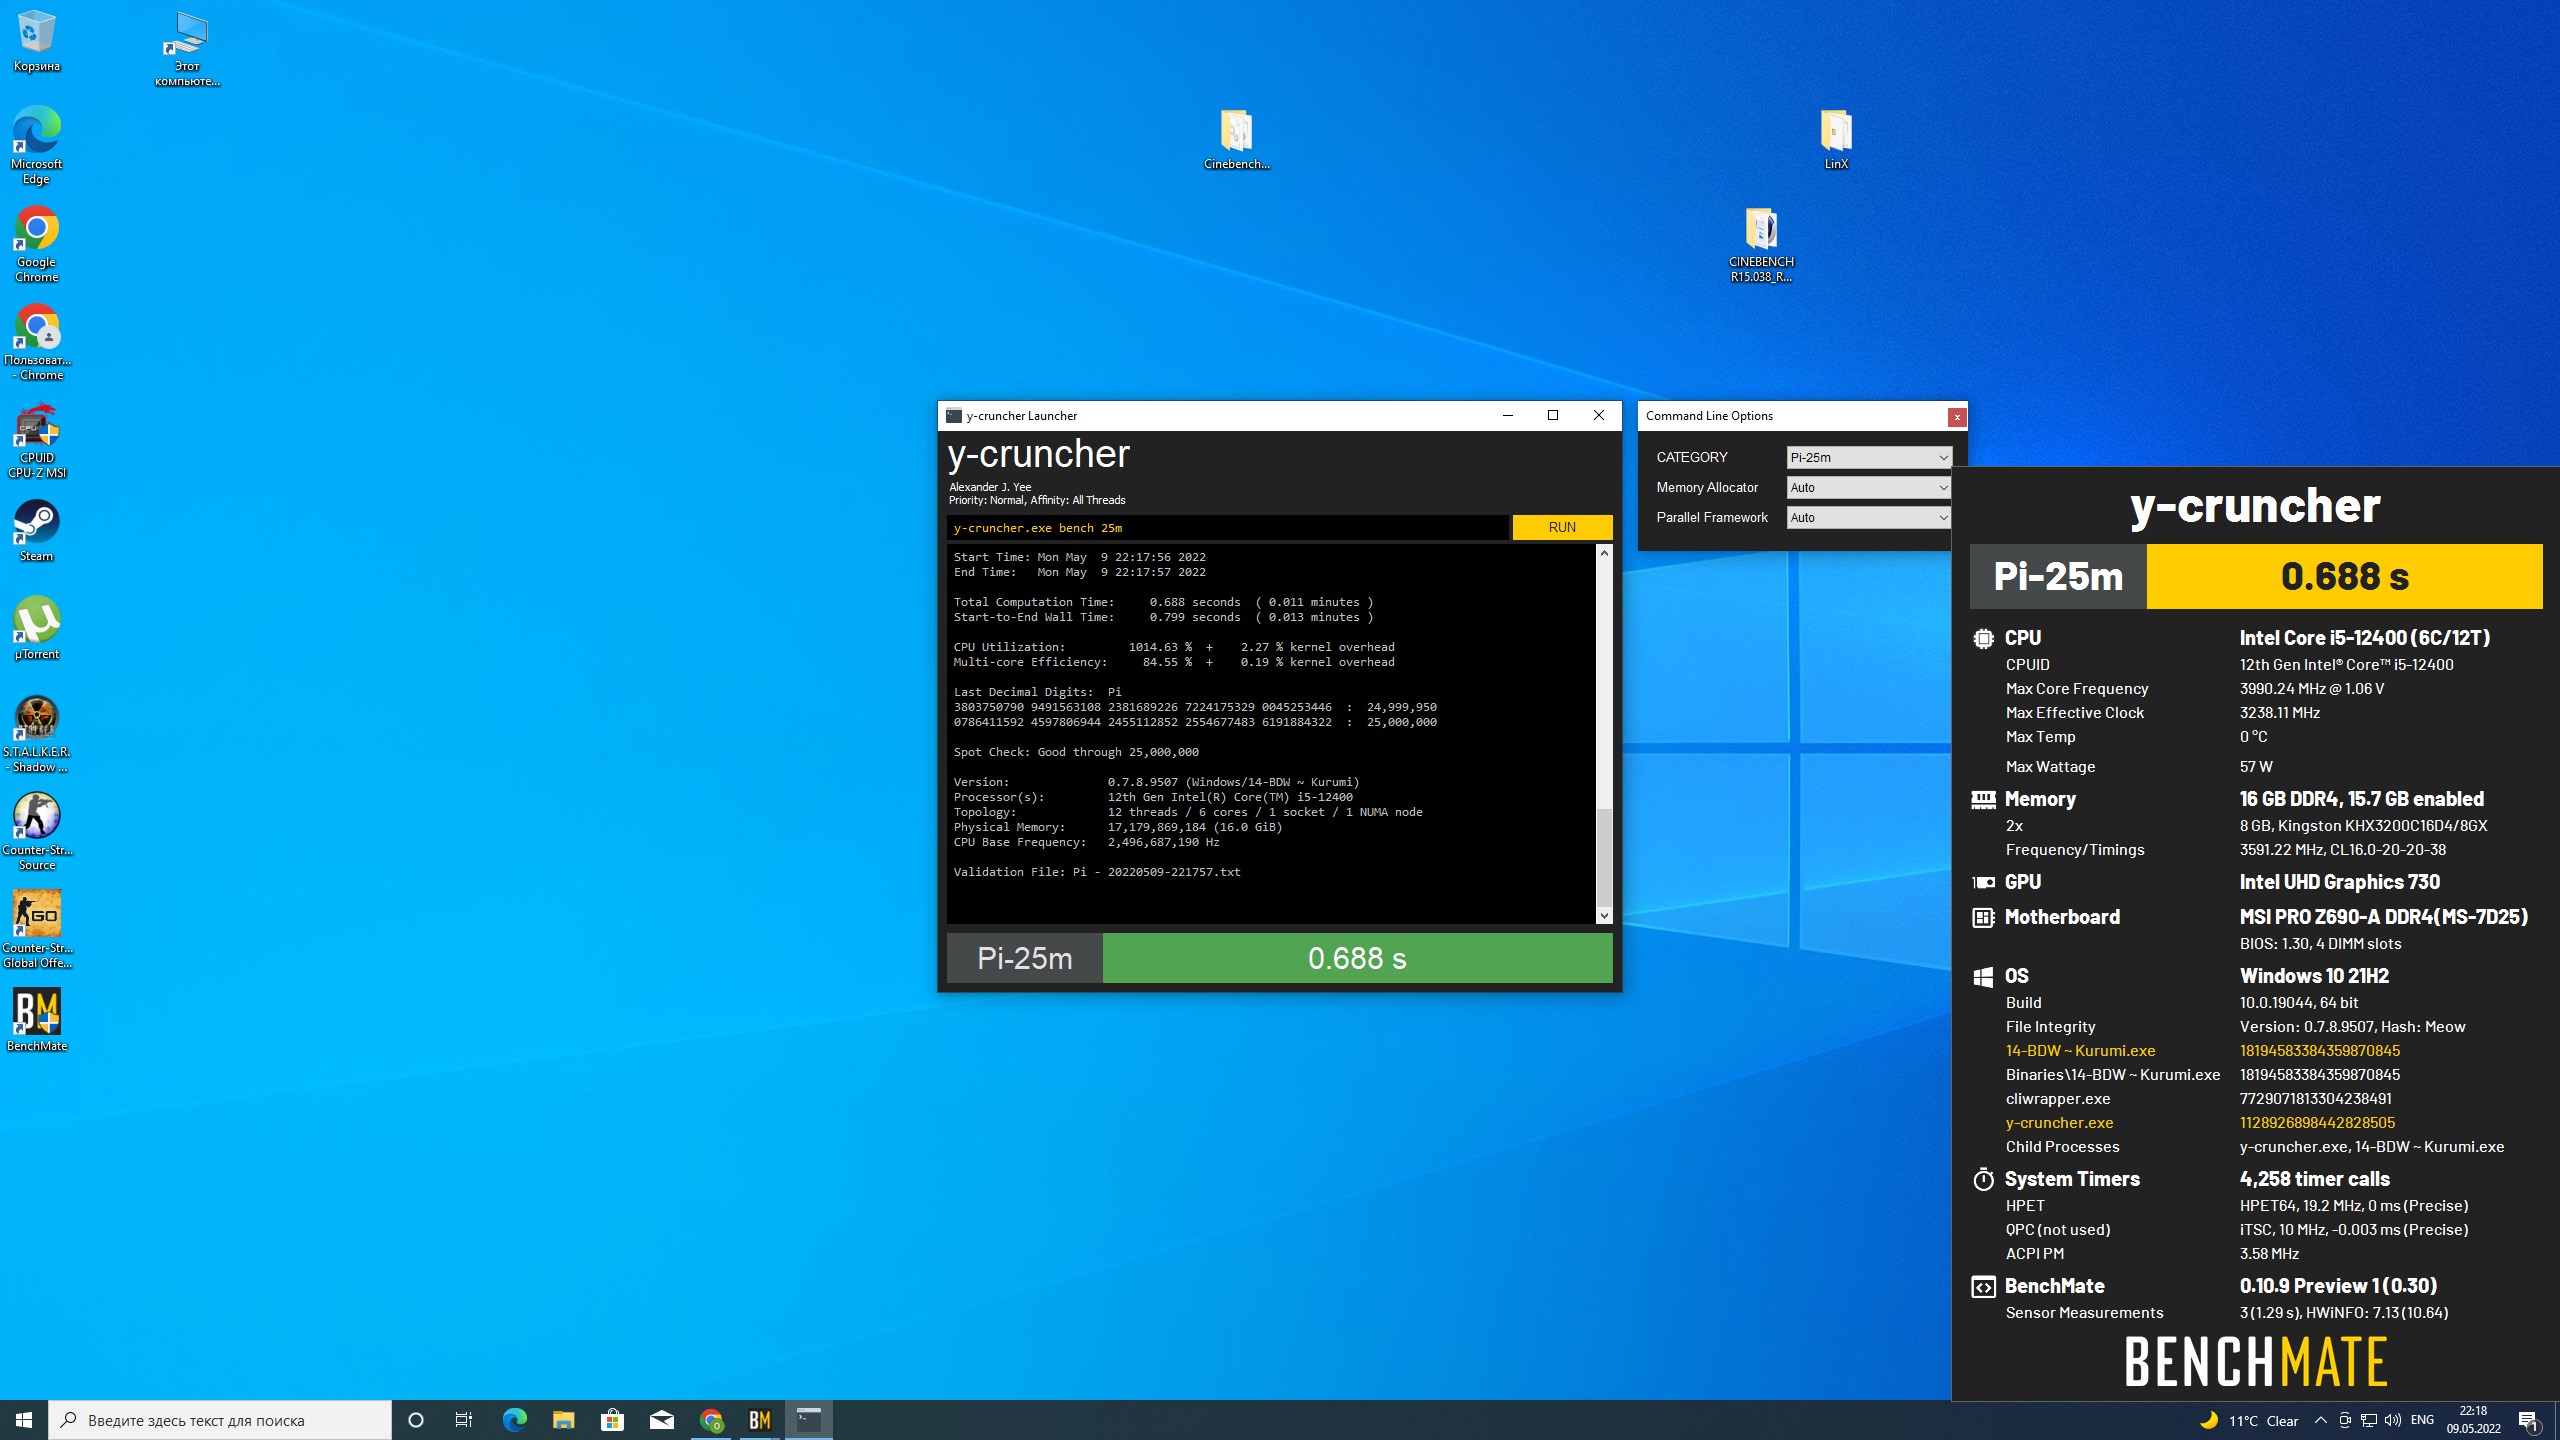Screen dimensions: 2560x1440
Task: Show hidden system tray icons
Action: 2321,1420
